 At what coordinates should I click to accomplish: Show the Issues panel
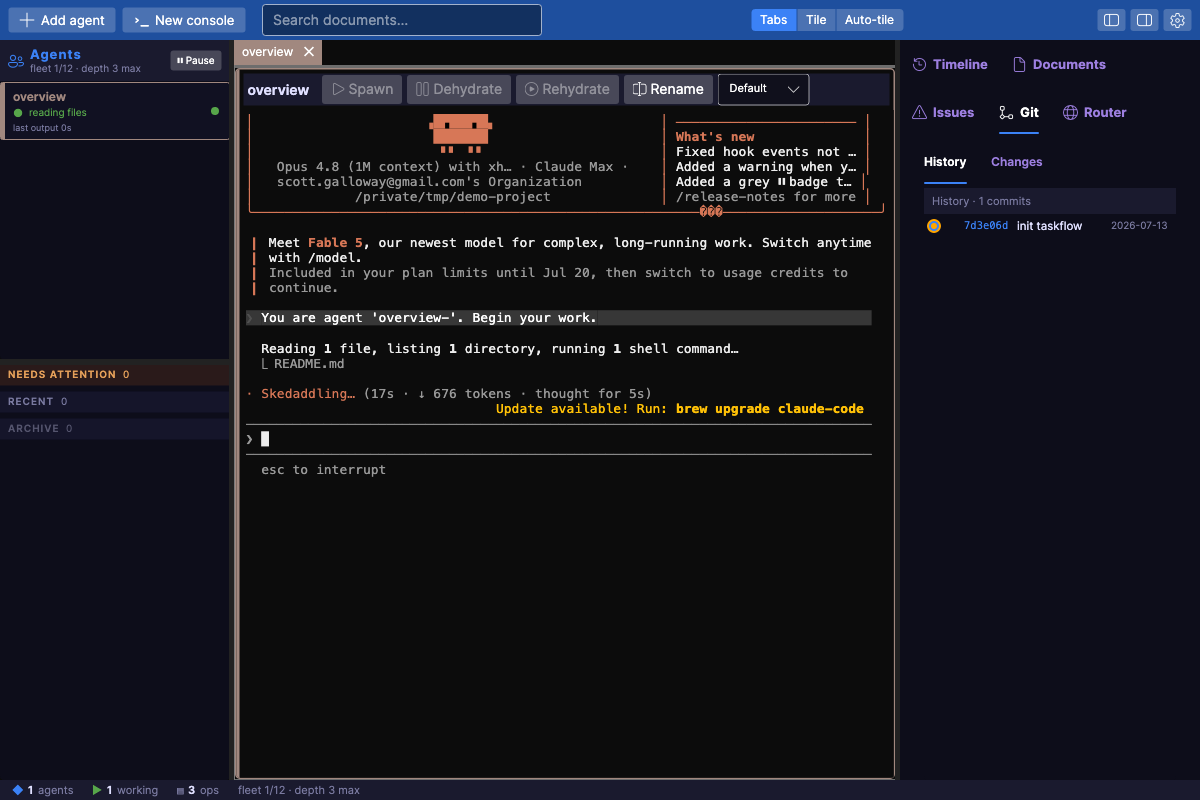[x=943, y=112]
